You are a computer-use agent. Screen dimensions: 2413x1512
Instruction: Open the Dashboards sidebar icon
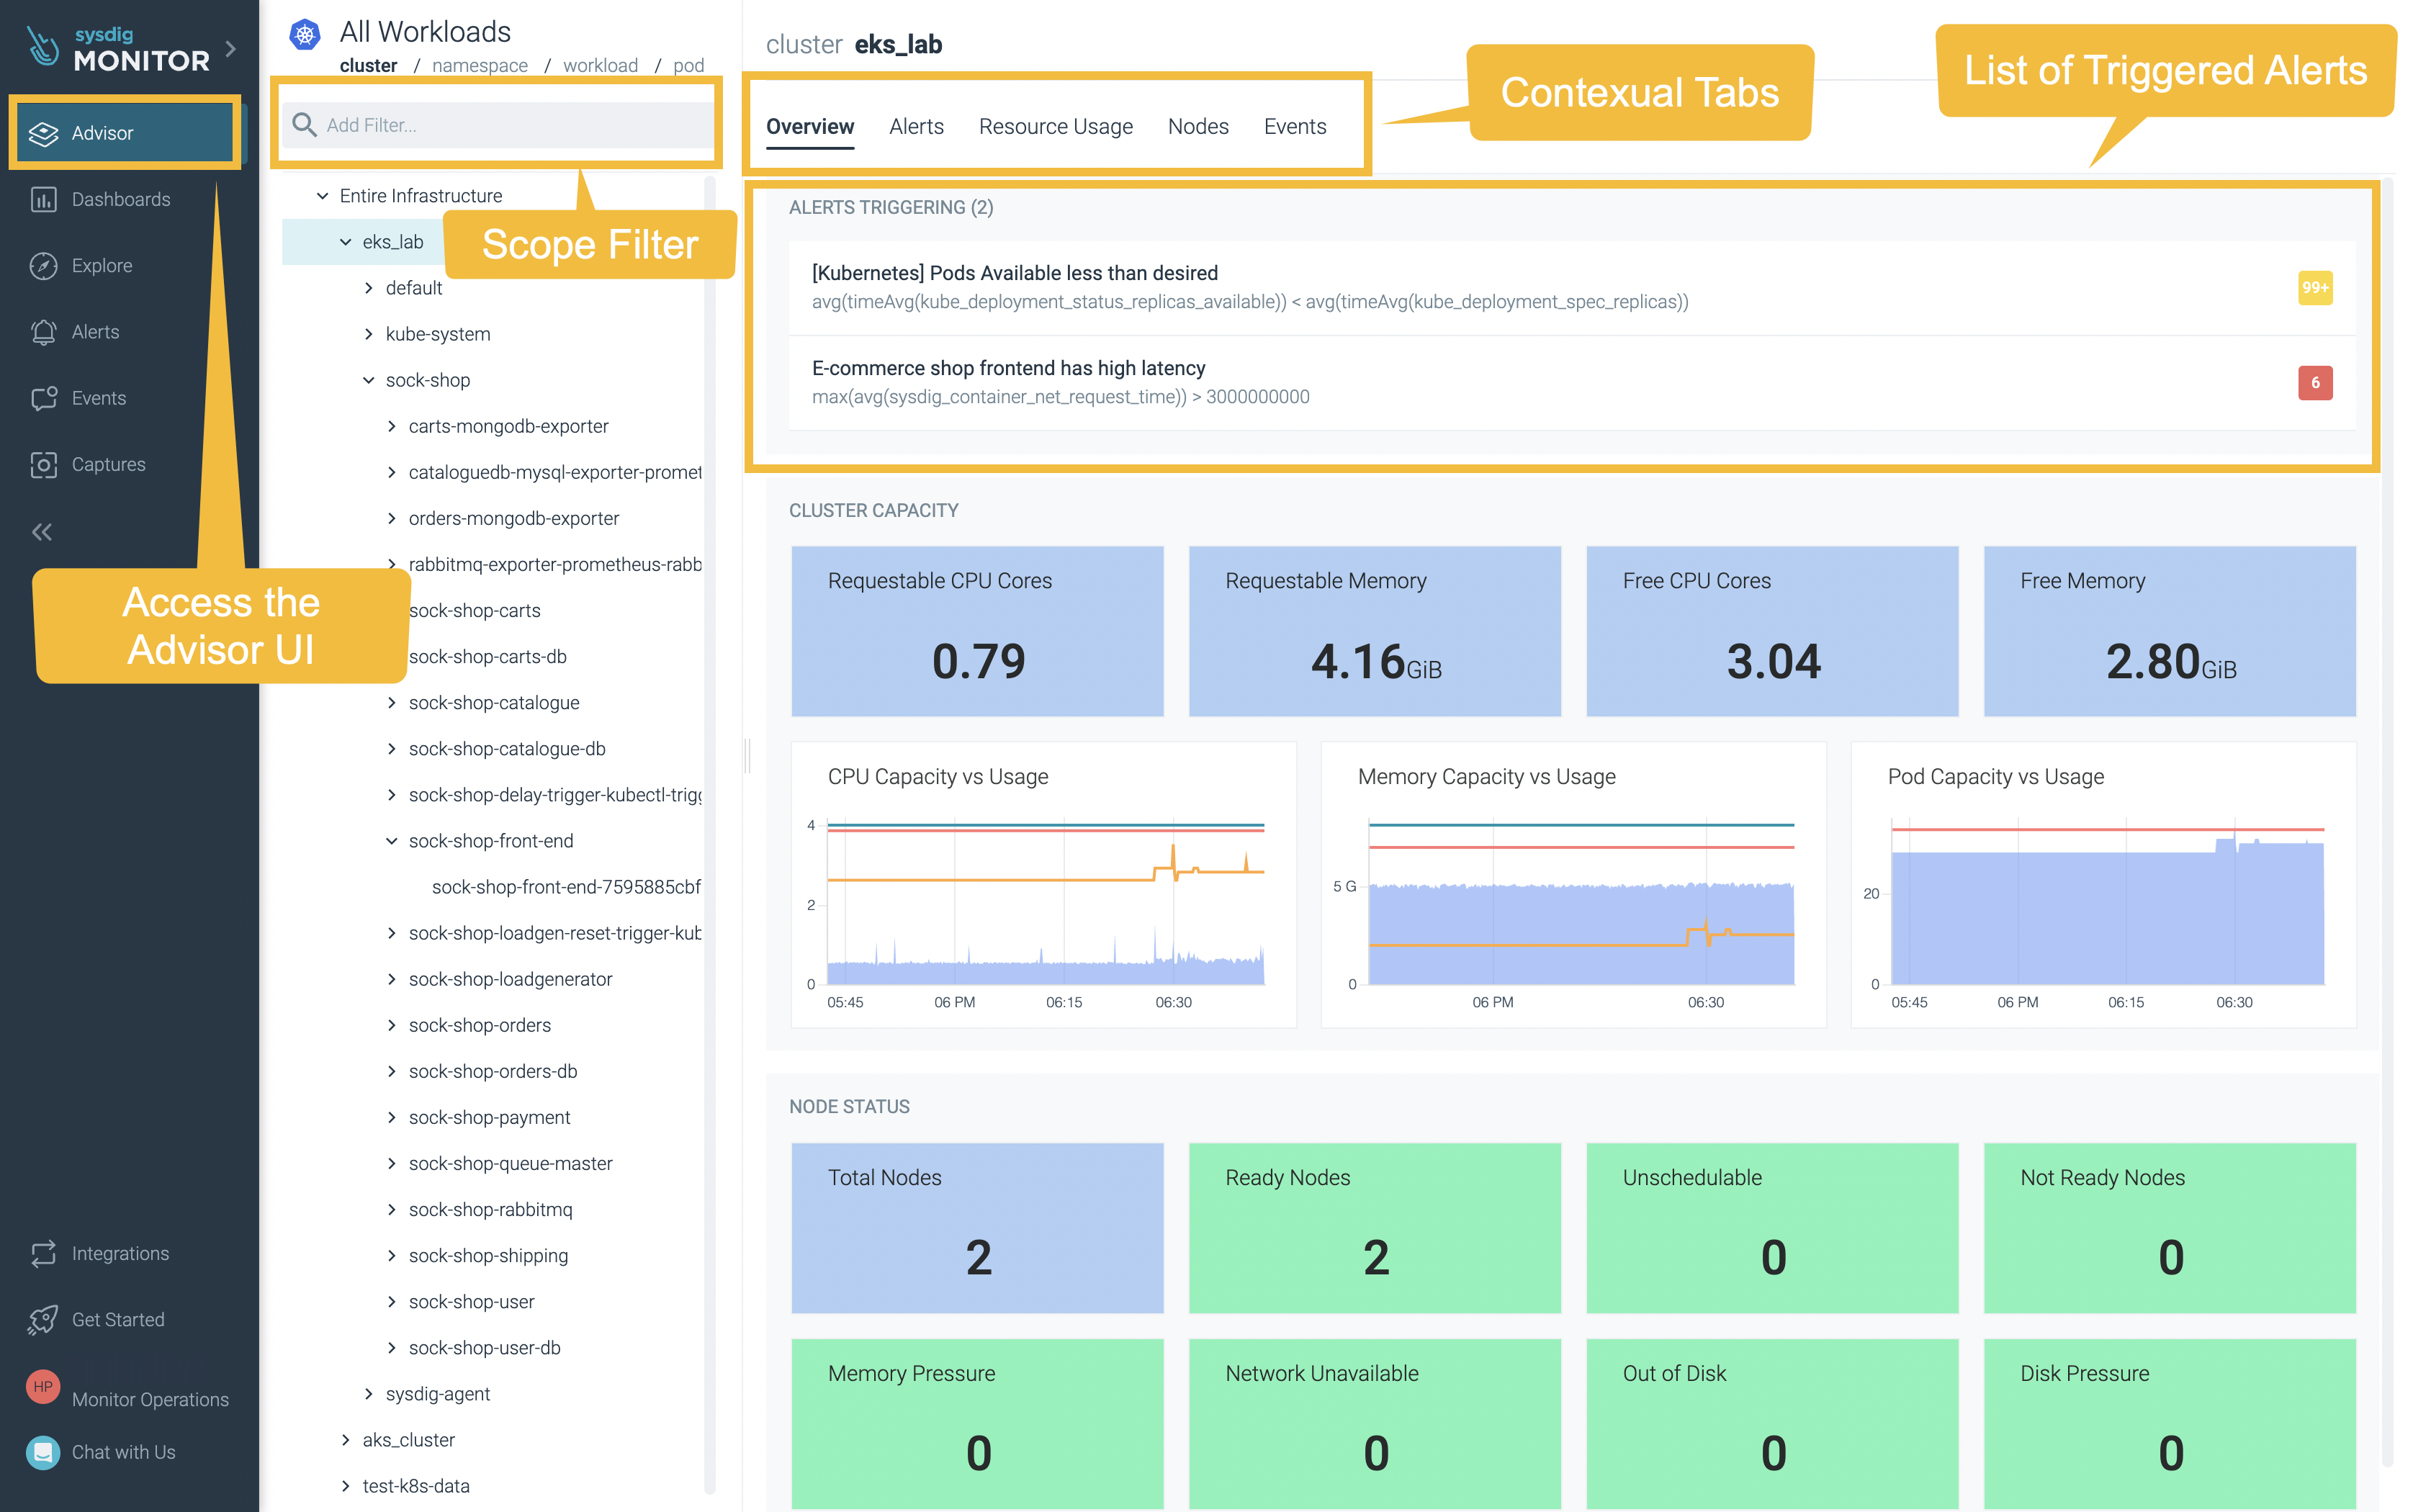click(43, 200)
